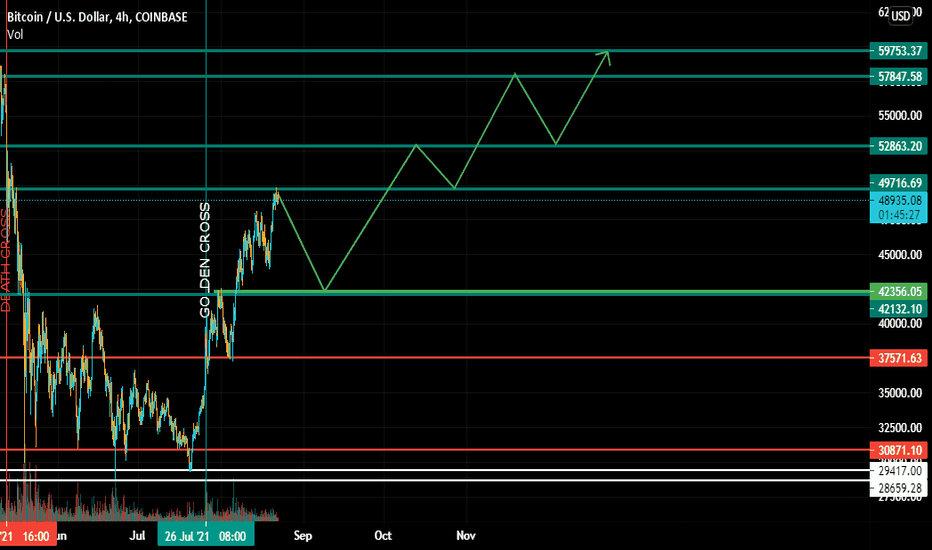Screen dimensions: 932x550
Task: Click the Jul label on time axis
Action: (x=137, y=536)
